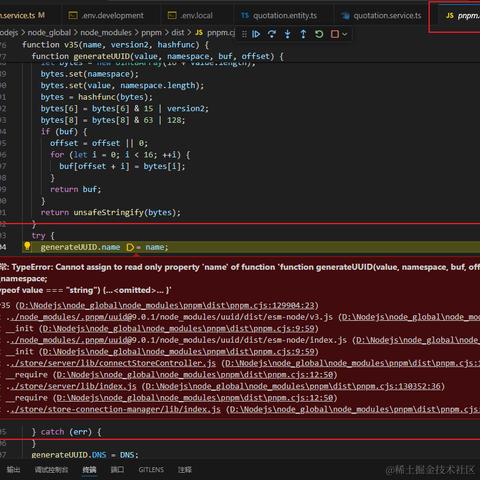480x480 pixels.
Task: Place cursor on 'bytes.set(namespace);' line
Action: click(89, 74)
